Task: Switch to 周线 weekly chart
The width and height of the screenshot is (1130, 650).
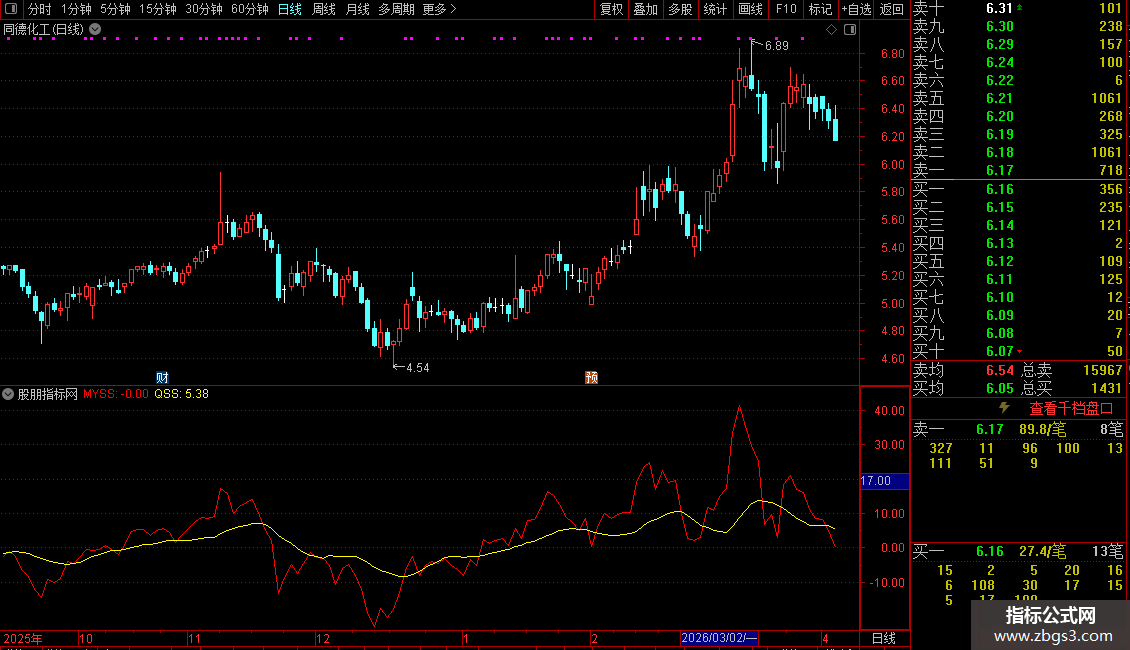Action: coord(324,9)
